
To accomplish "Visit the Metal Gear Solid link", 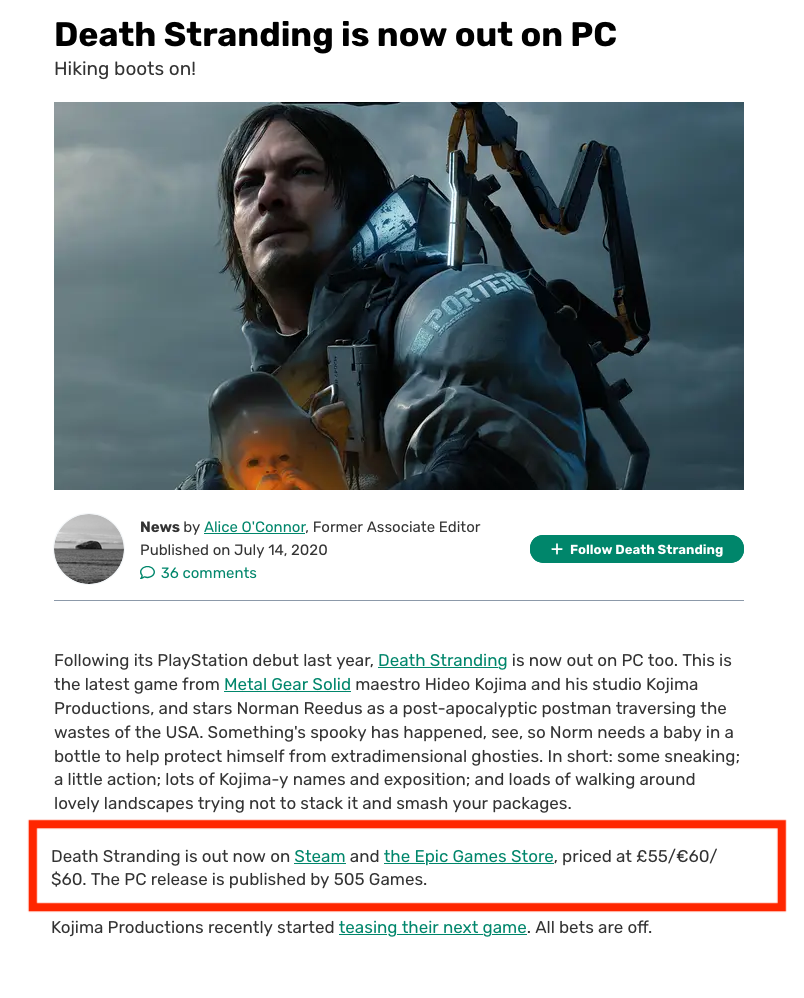I will click(287, 684).
